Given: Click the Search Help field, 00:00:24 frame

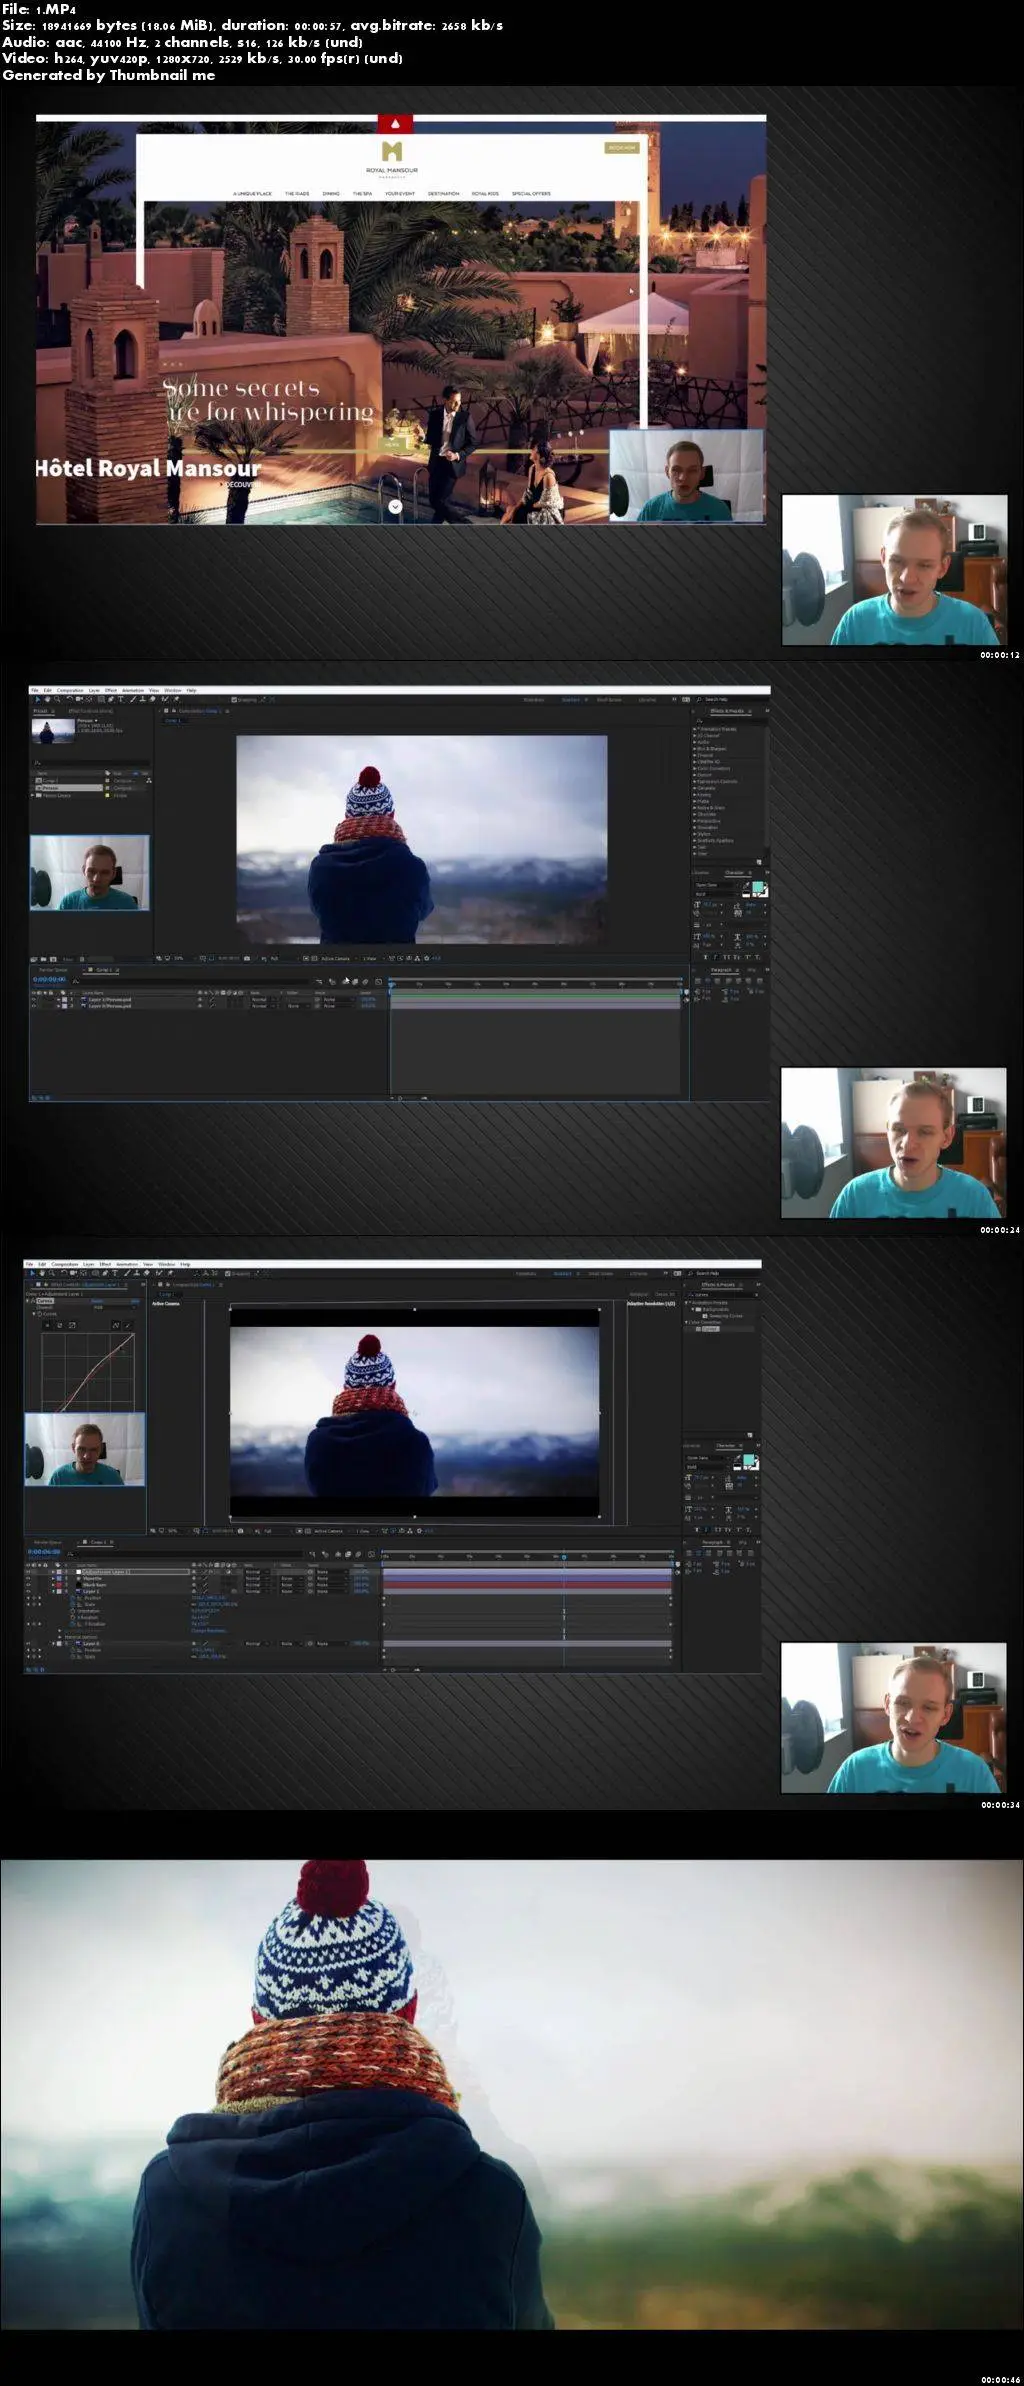Looking at the screenshot, I should pyautogui.click(x=731, y=699).
